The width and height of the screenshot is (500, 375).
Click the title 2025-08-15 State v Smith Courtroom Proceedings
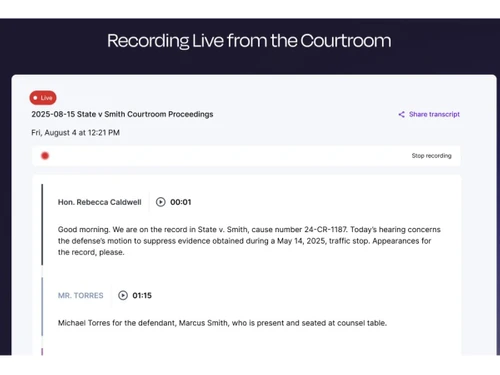(122, 114)
